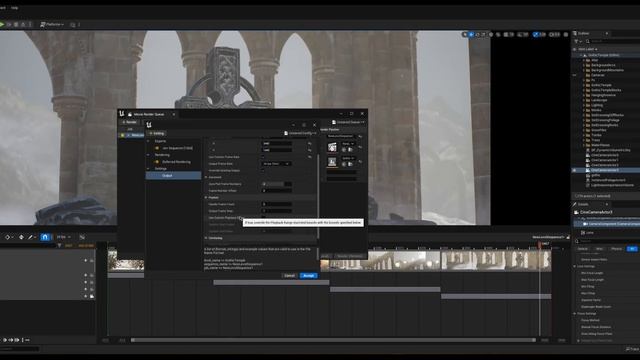
Task: Reset the X resolution value to default
Action: [x=310, y=143]
